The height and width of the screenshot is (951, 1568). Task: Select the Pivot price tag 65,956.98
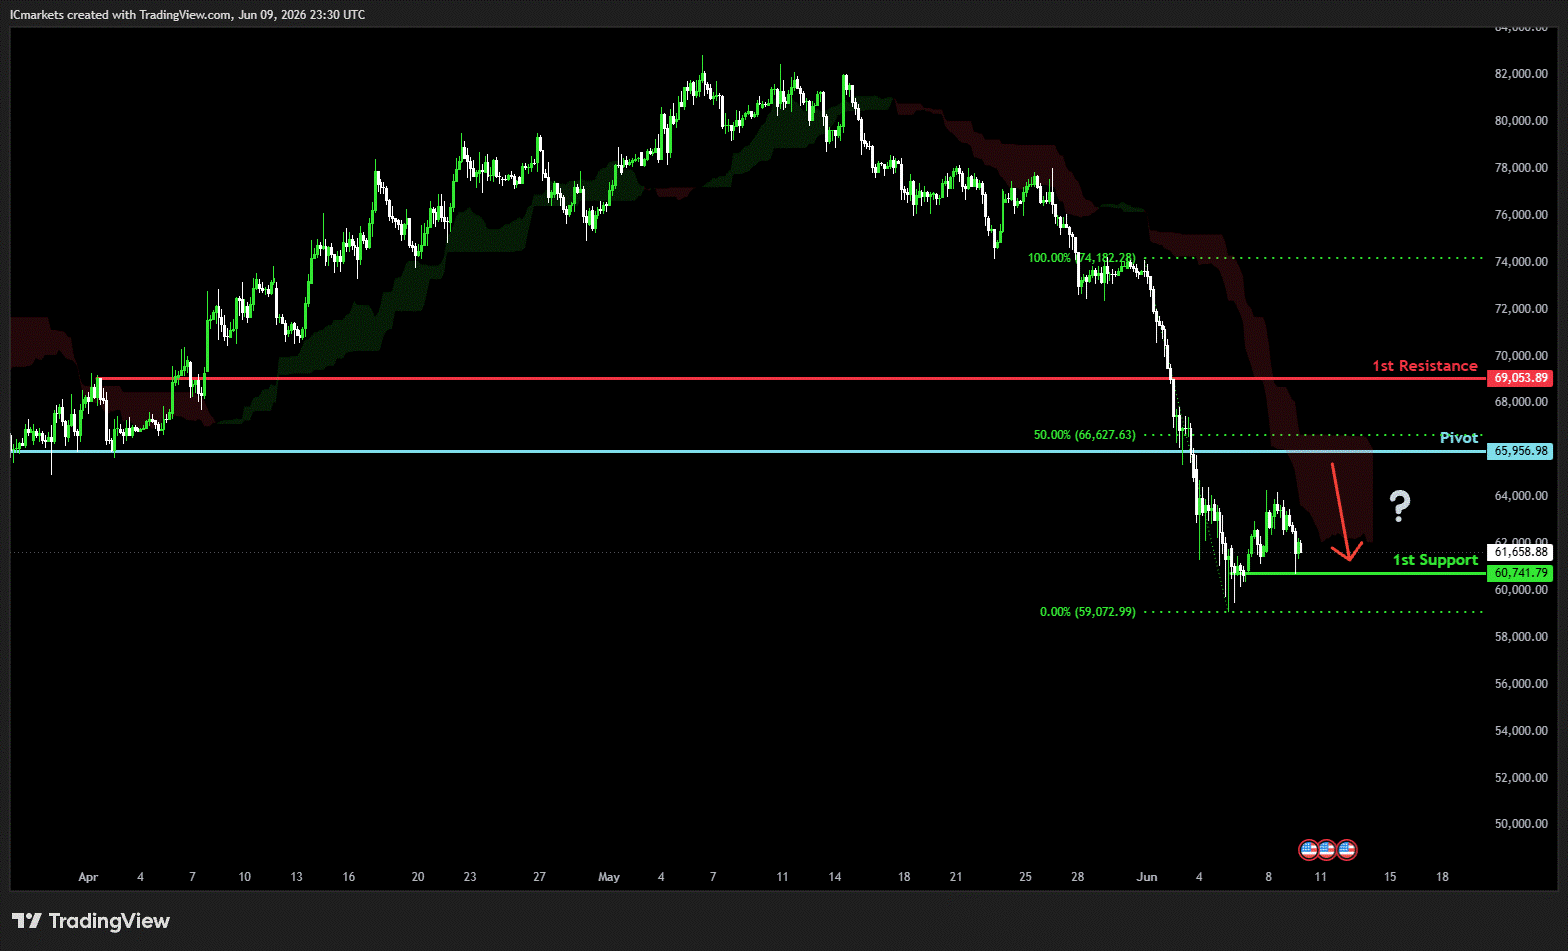point(1520,451)
